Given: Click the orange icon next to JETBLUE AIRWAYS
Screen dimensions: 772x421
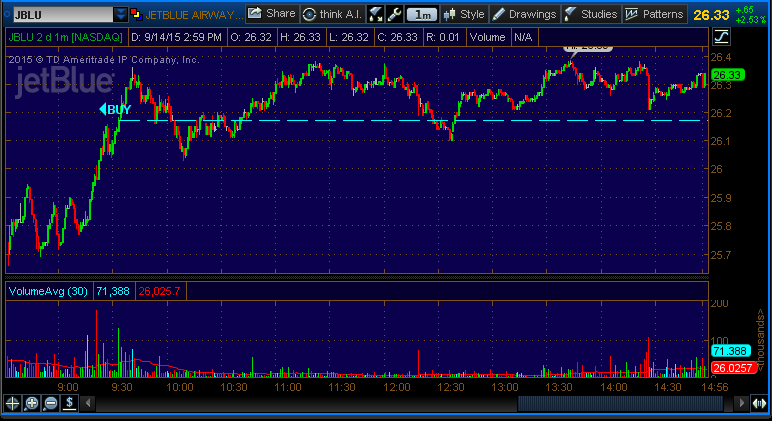Looking at the screenshot, I should coord(137,14).
